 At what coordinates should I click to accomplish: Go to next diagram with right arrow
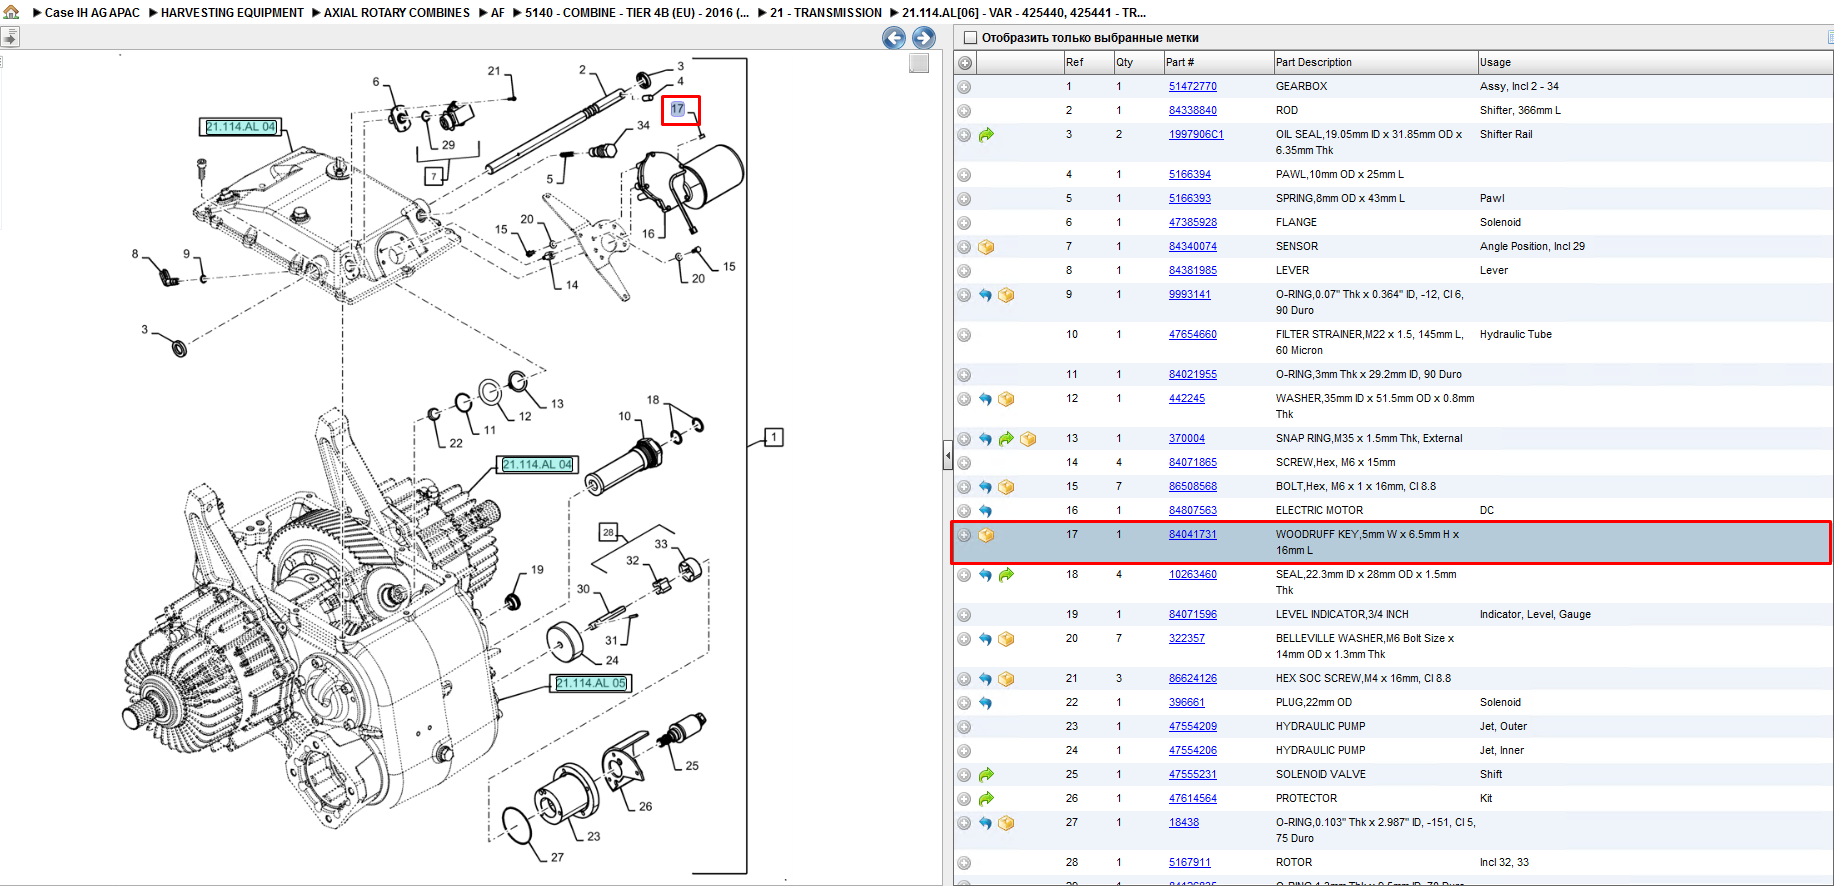pyautogui.click(x=924, y=38)
